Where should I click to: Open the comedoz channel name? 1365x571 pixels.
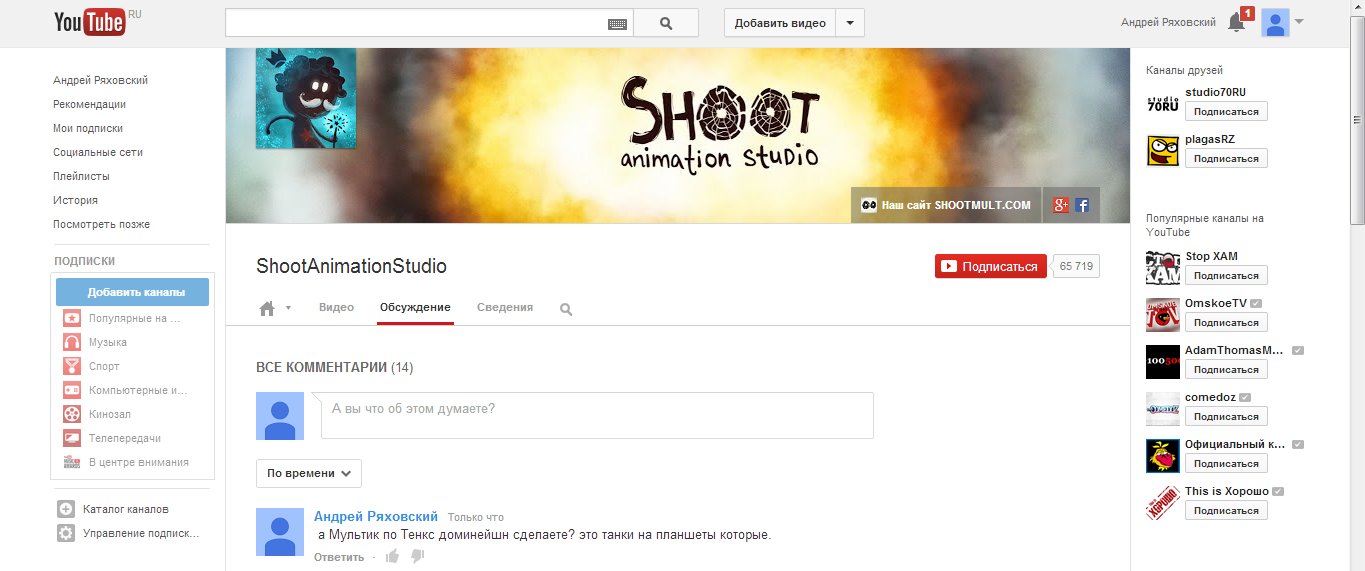click(1210, 397)
